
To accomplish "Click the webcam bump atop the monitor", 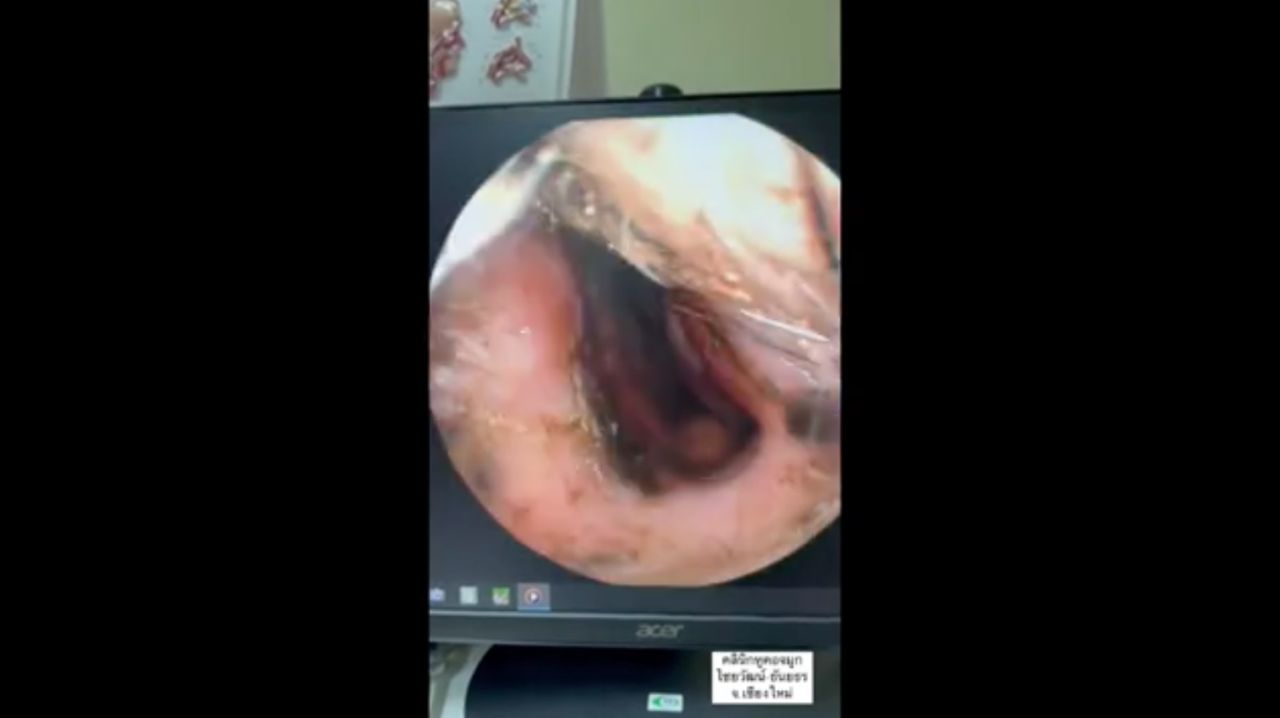I will click(x=660, y=91).
